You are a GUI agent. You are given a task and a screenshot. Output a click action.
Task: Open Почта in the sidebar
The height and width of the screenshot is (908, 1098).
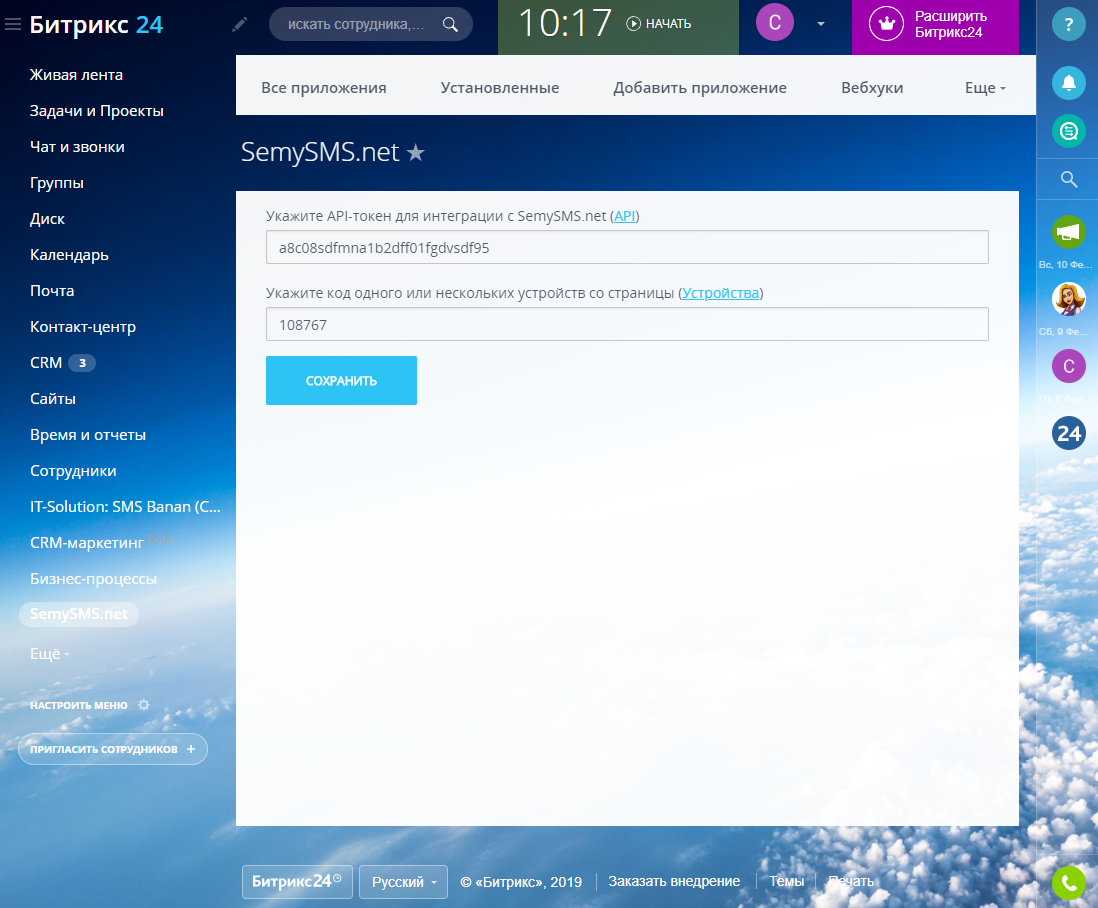[52, 291]
